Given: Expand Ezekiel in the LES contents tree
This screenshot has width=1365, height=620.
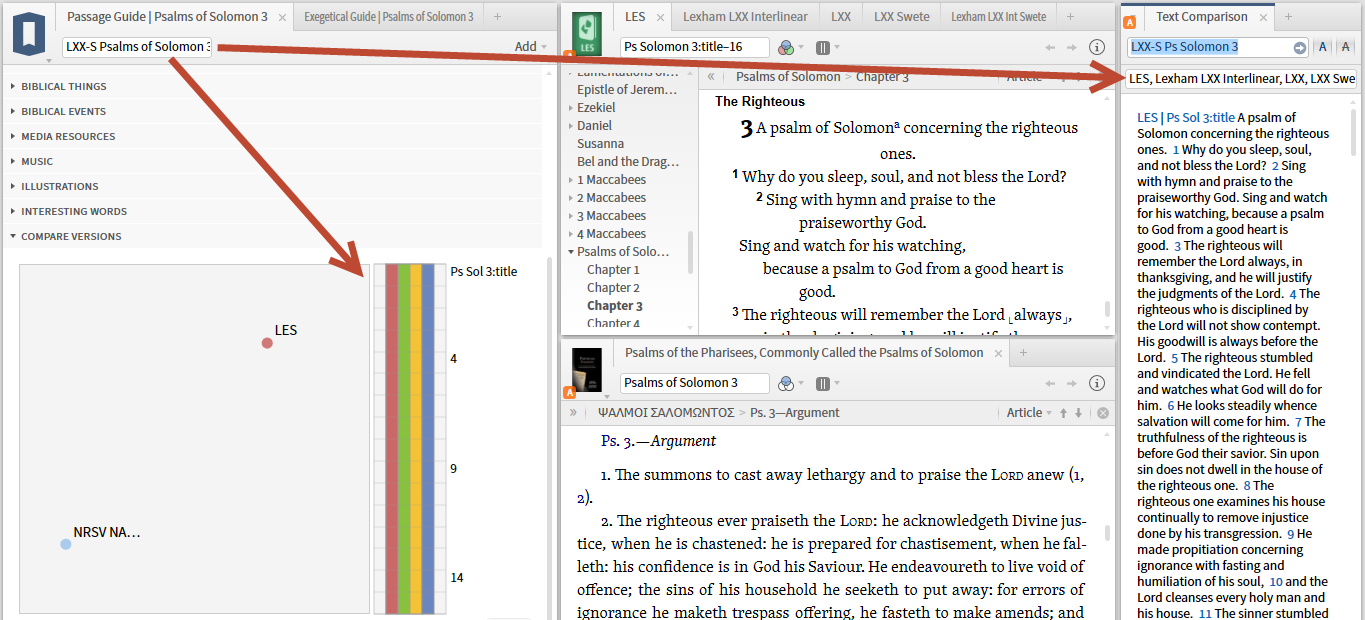Looking at the screenshot, I should [x=571, y=108].
